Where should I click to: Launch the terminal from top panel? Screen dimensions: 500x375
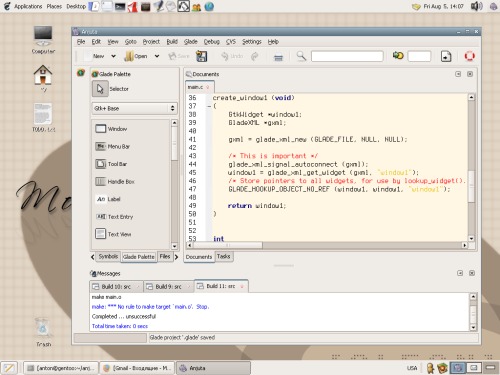(x=120, y=6)
